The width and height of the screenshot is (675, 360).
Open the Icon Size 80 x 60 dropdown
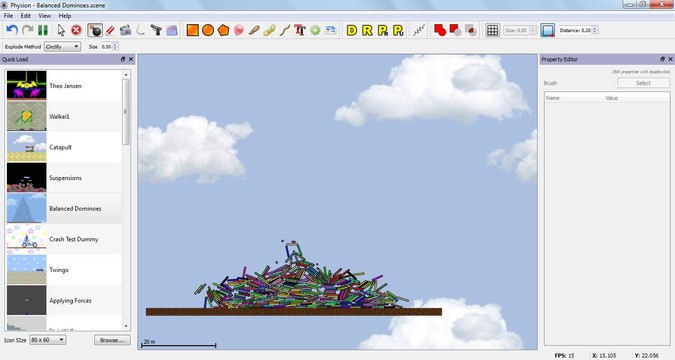click(x=47, y=340)
